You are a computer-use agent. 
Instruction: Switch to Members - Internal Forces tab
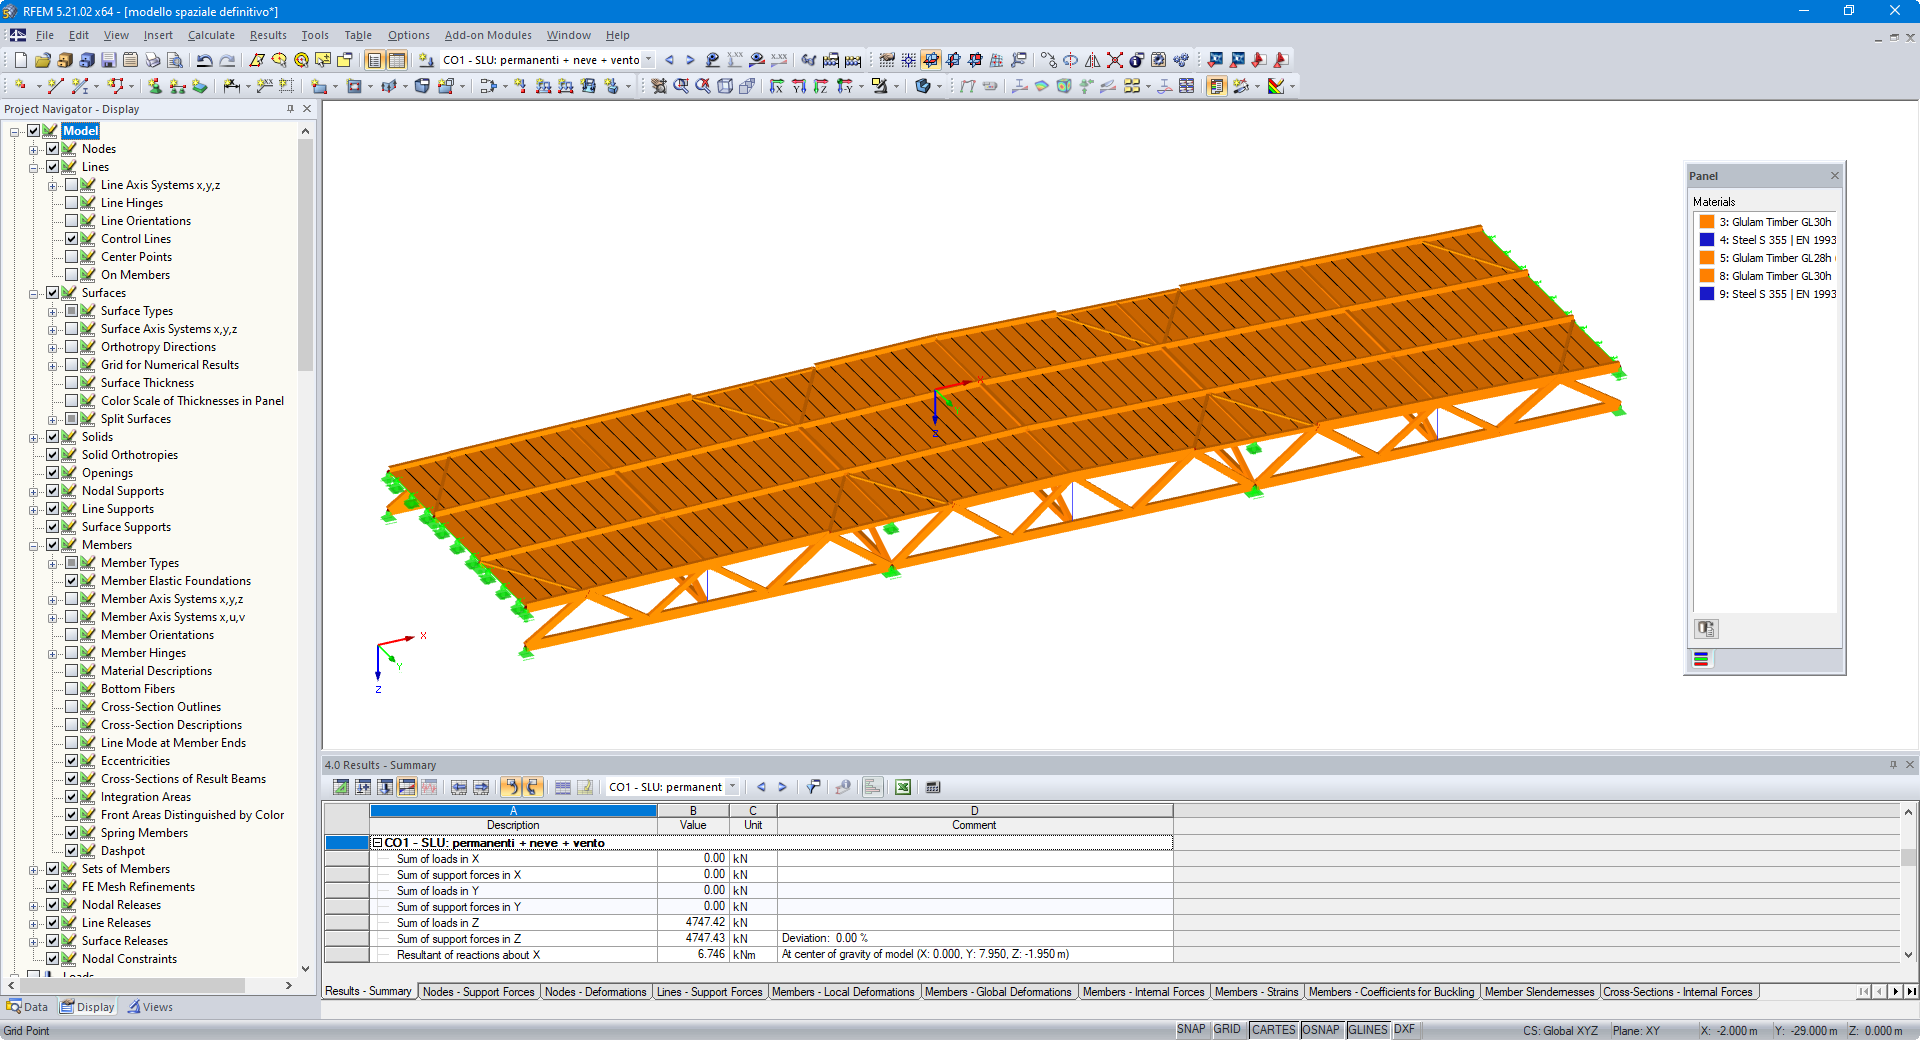tap(1143, 992)
